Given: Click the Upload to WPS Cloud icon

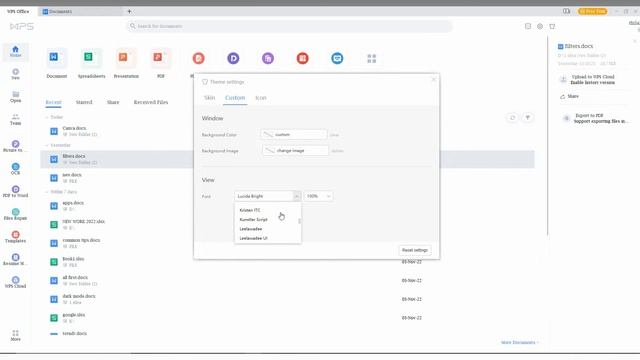Looking at the screenshot, I should click(x=563, y=80).
